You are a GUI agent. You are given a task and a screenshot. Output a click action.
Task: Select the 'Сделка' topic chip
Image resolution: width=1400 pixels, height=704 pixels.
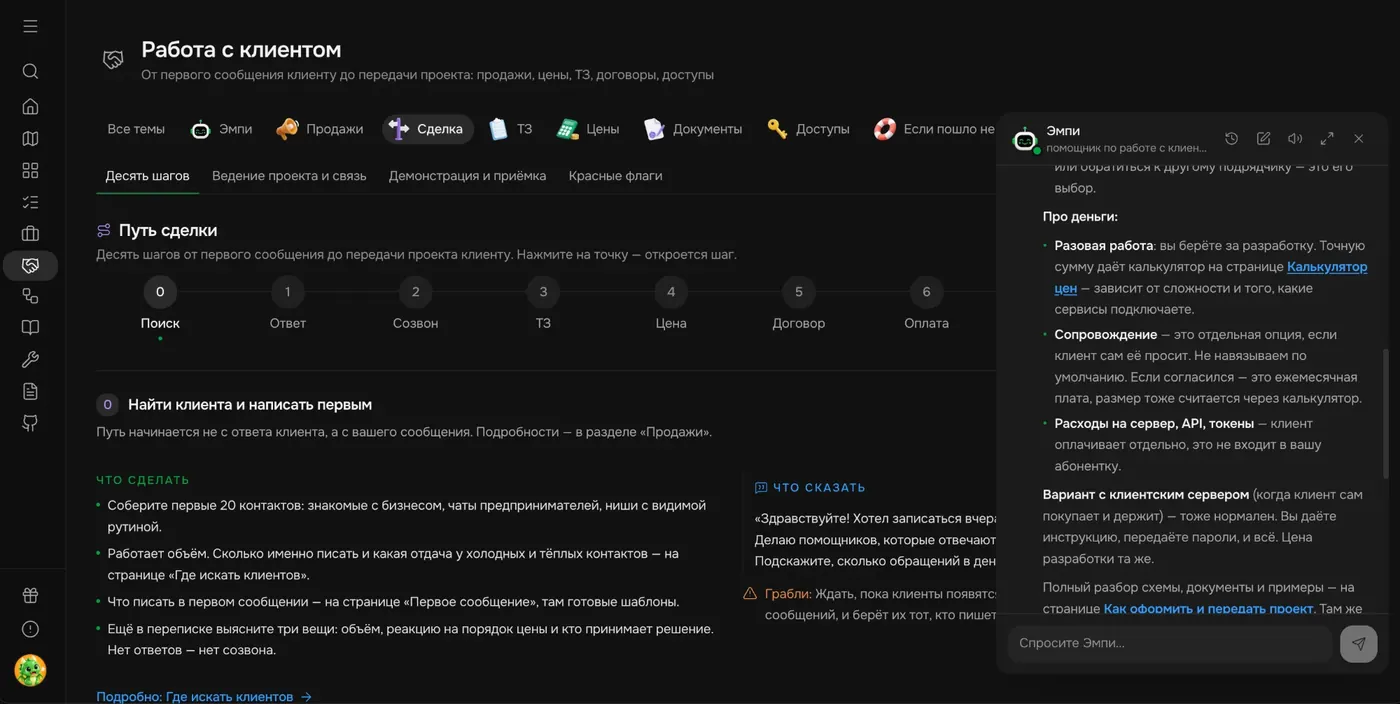coord(428,129)
